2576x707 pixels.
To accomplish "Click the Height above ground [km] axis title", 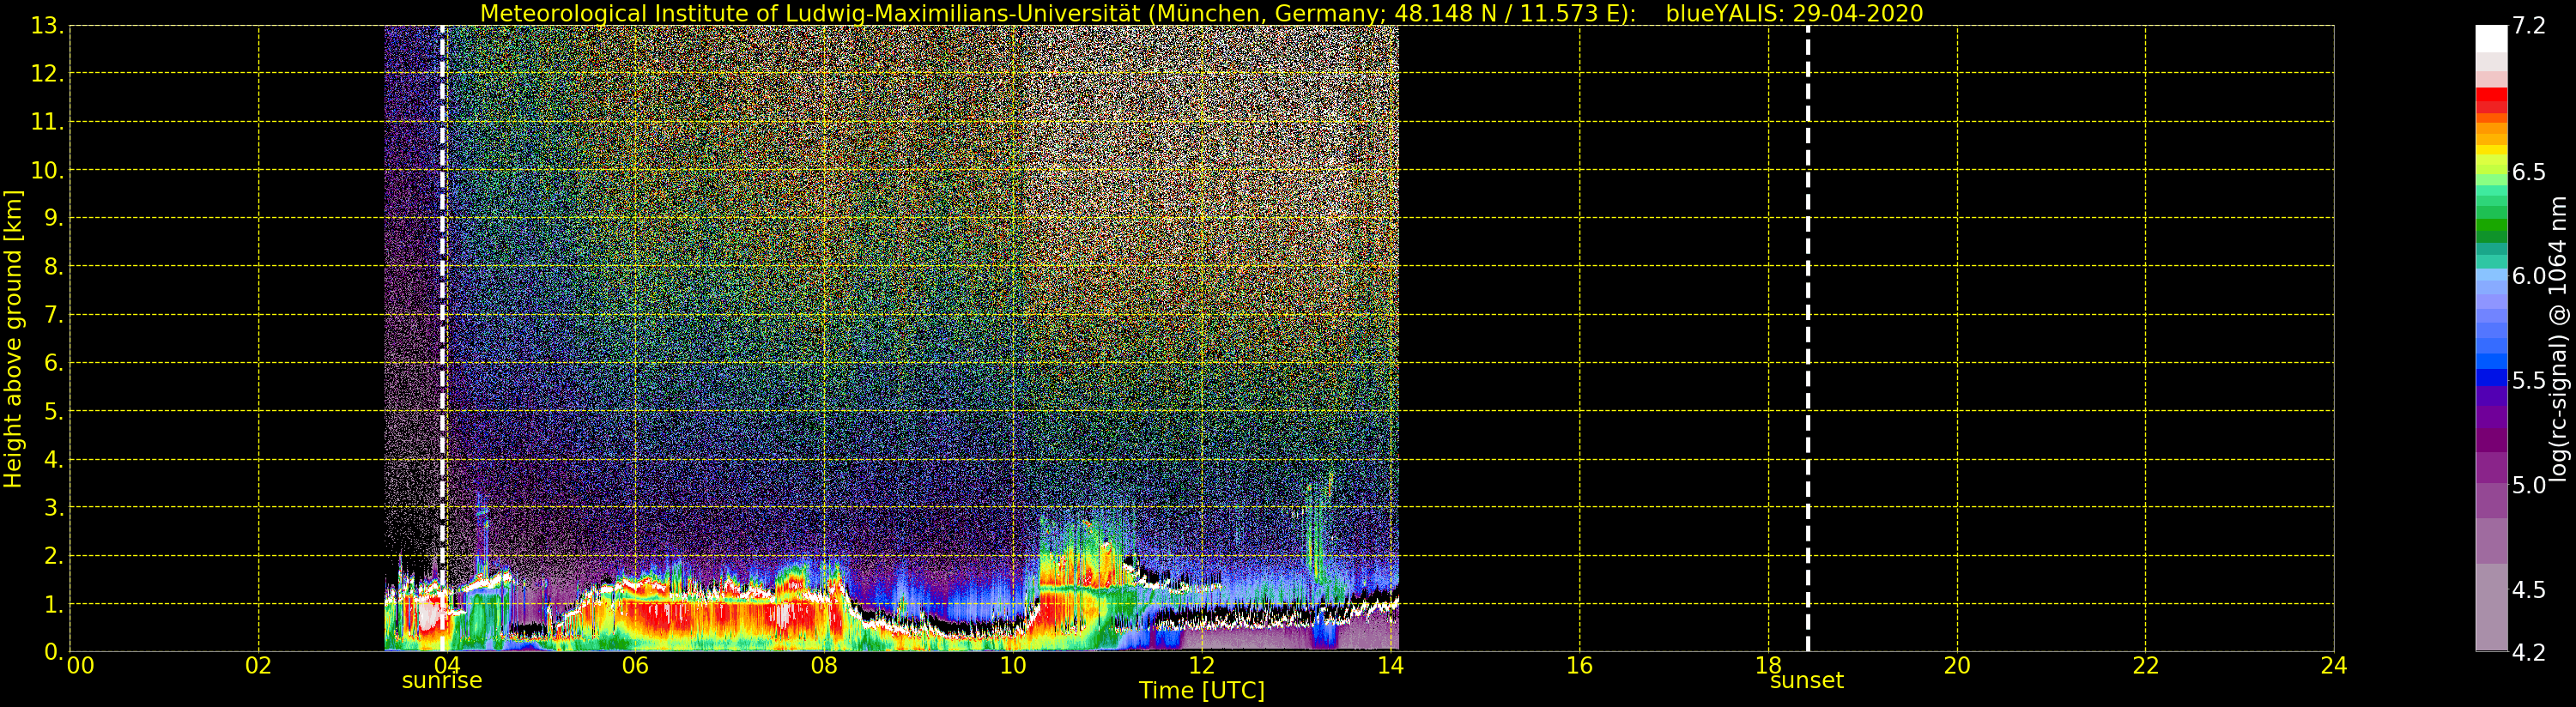I will (x=13, y=339).
